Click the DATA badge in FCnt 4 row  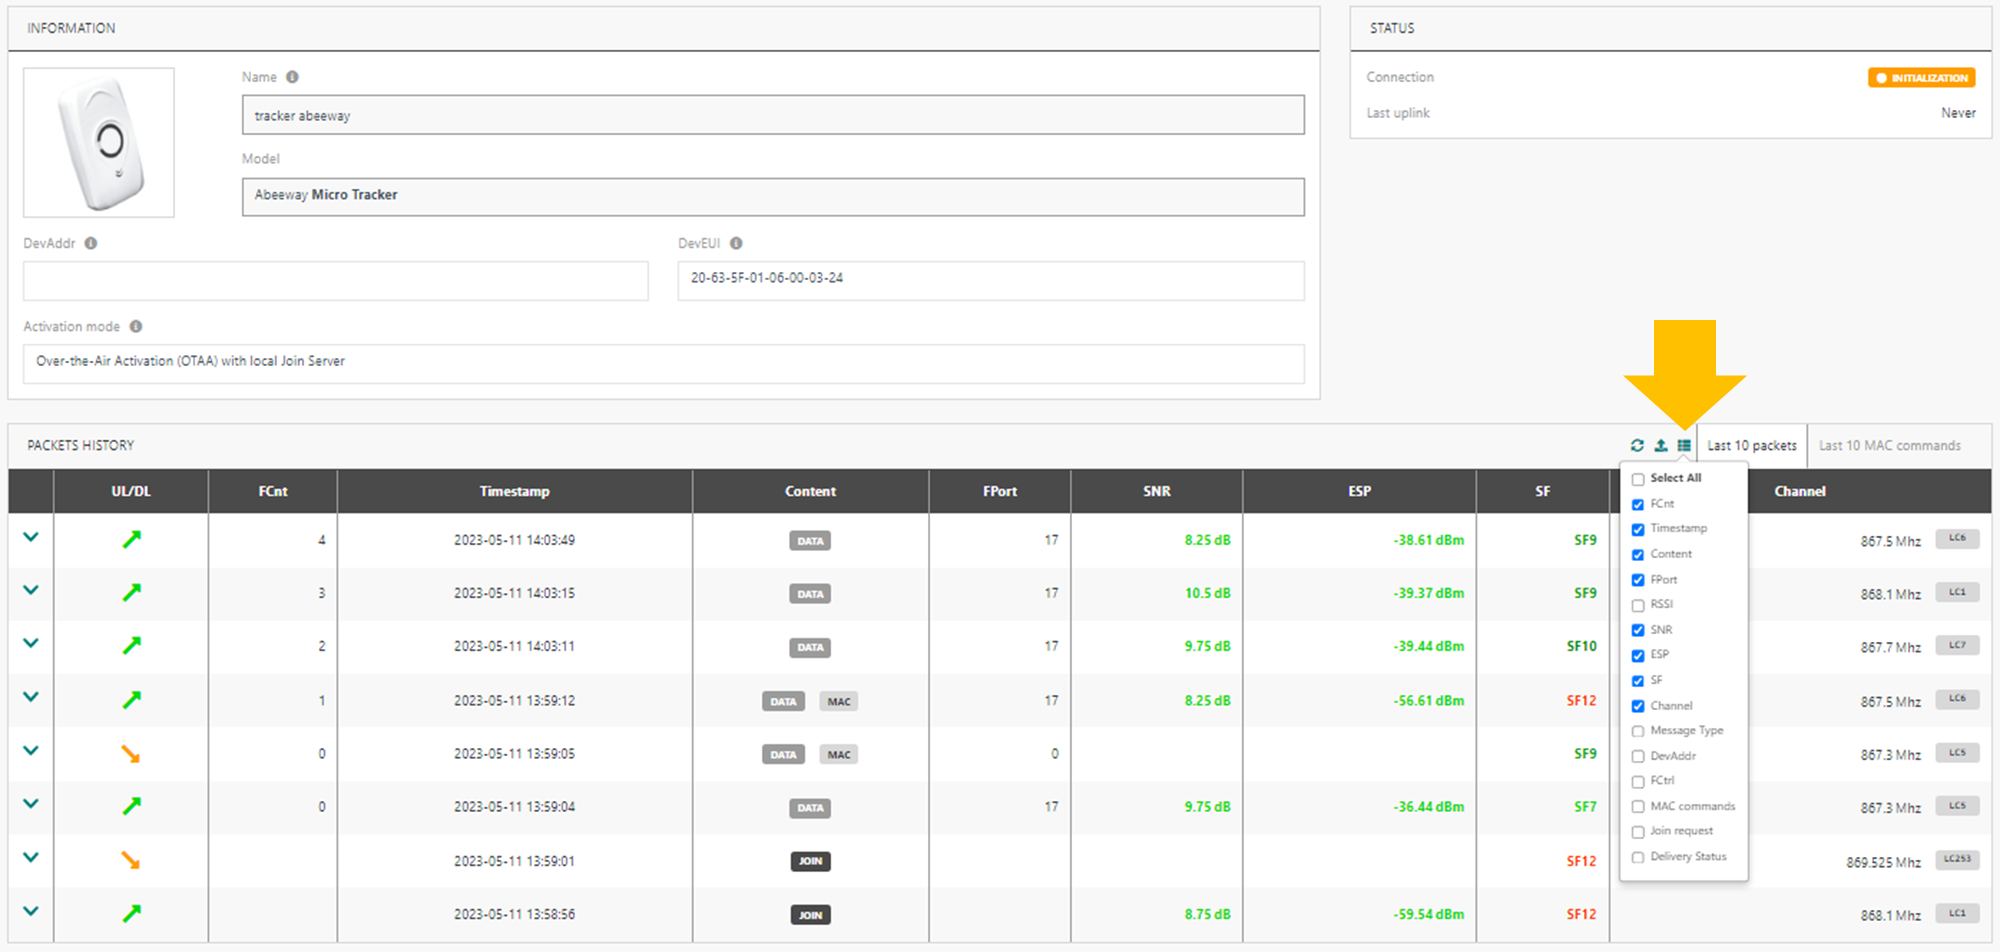pyautogui.click(x=810, y=541)
